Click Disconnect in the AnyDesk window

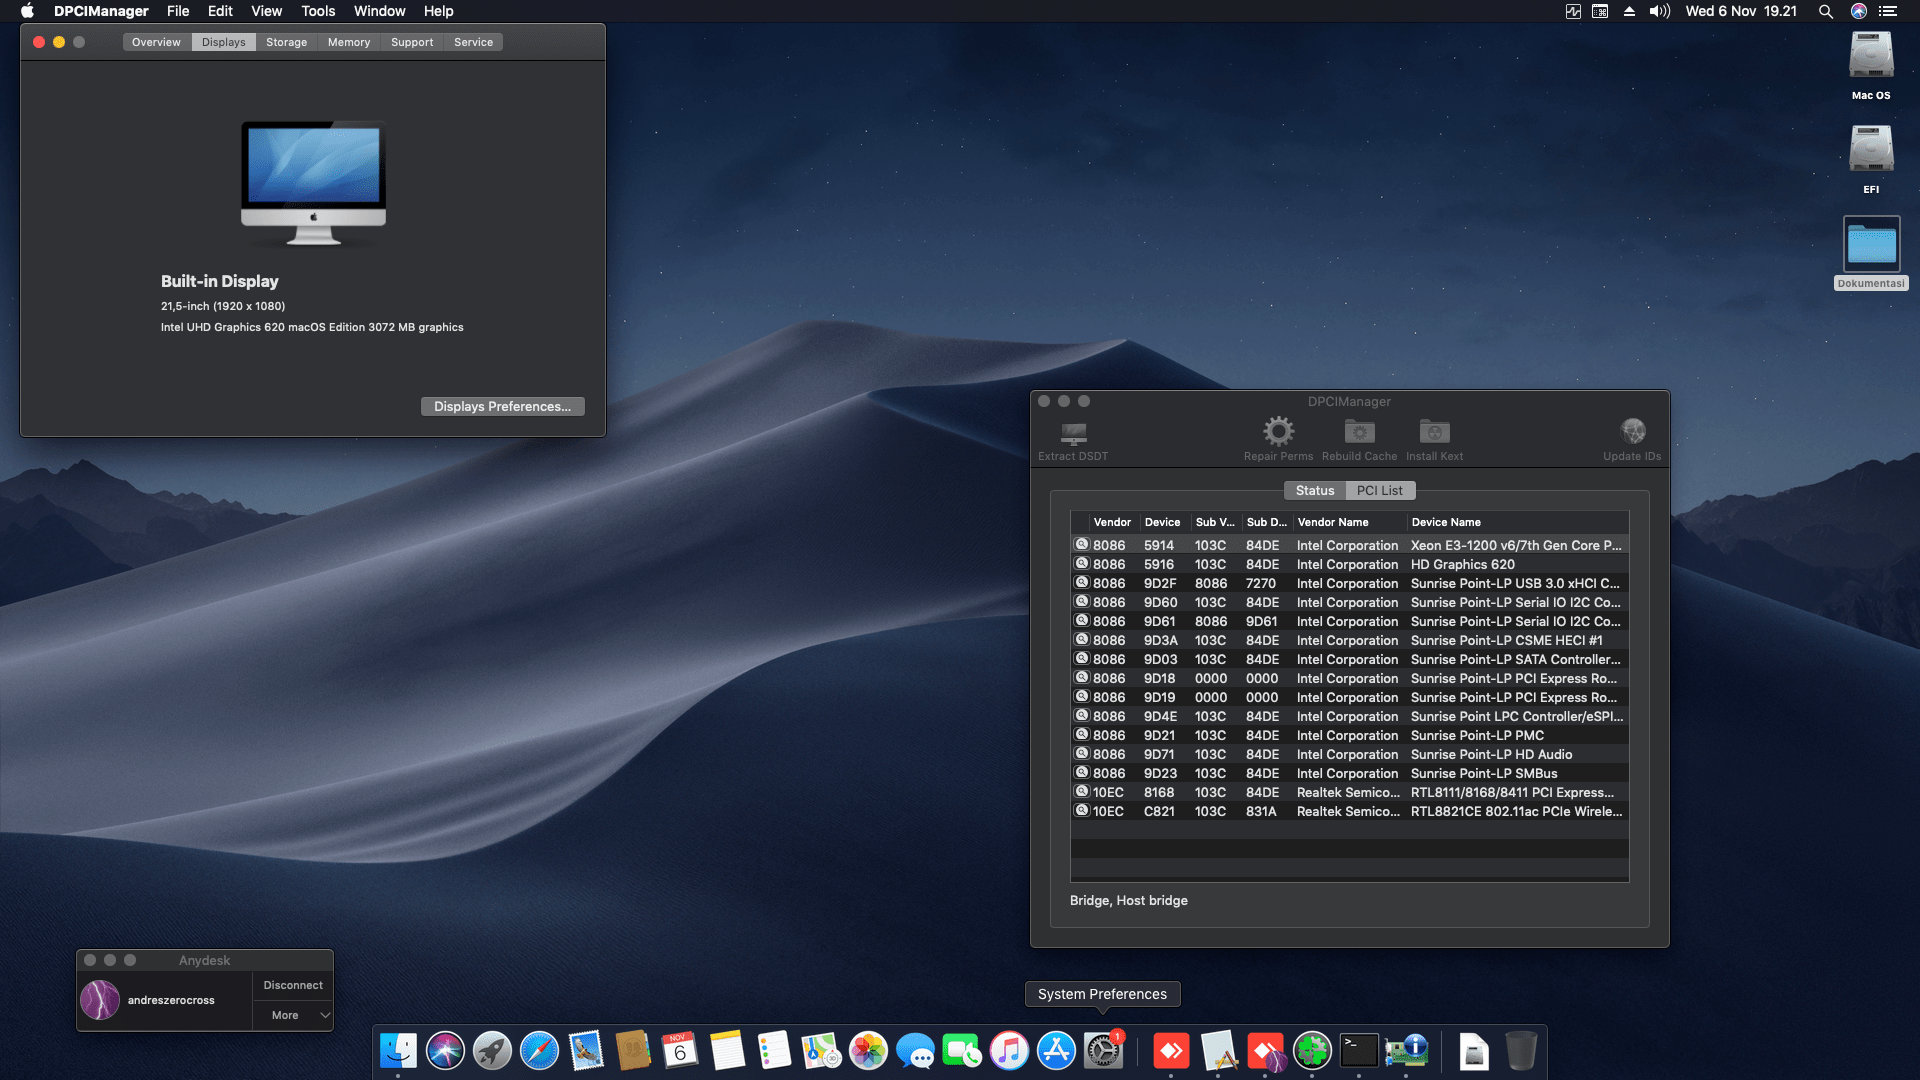pyautogui.click(x=292, y=985)
